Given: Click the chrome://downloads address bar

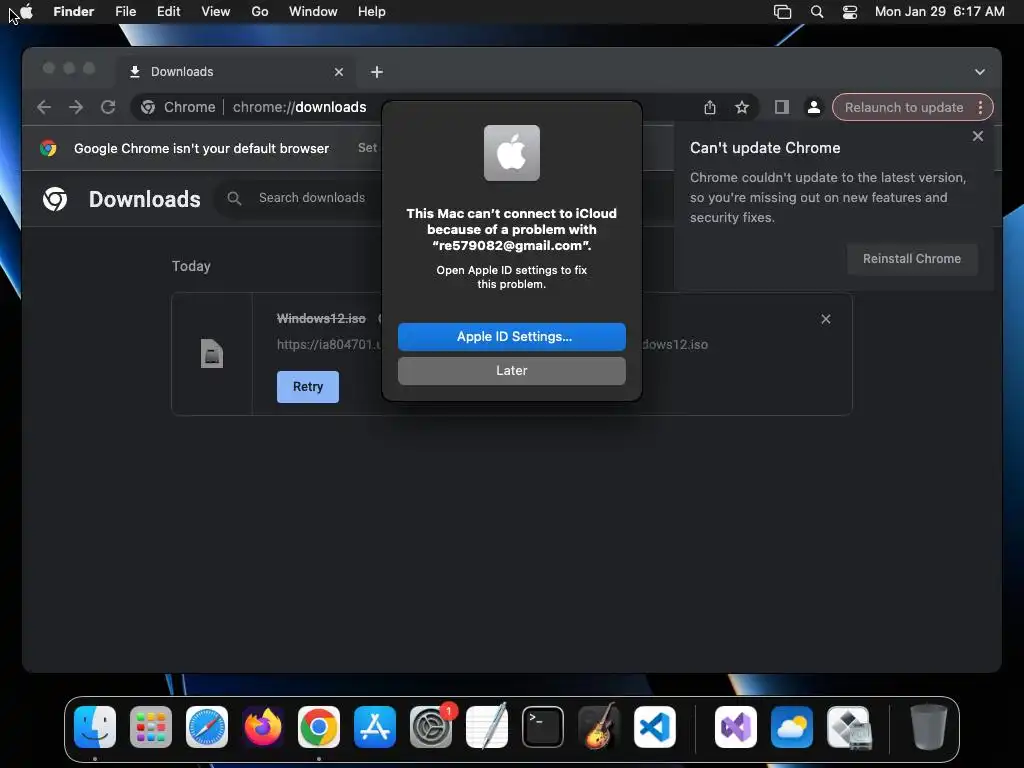Looking at the screenshot, I should click(299, 107).
